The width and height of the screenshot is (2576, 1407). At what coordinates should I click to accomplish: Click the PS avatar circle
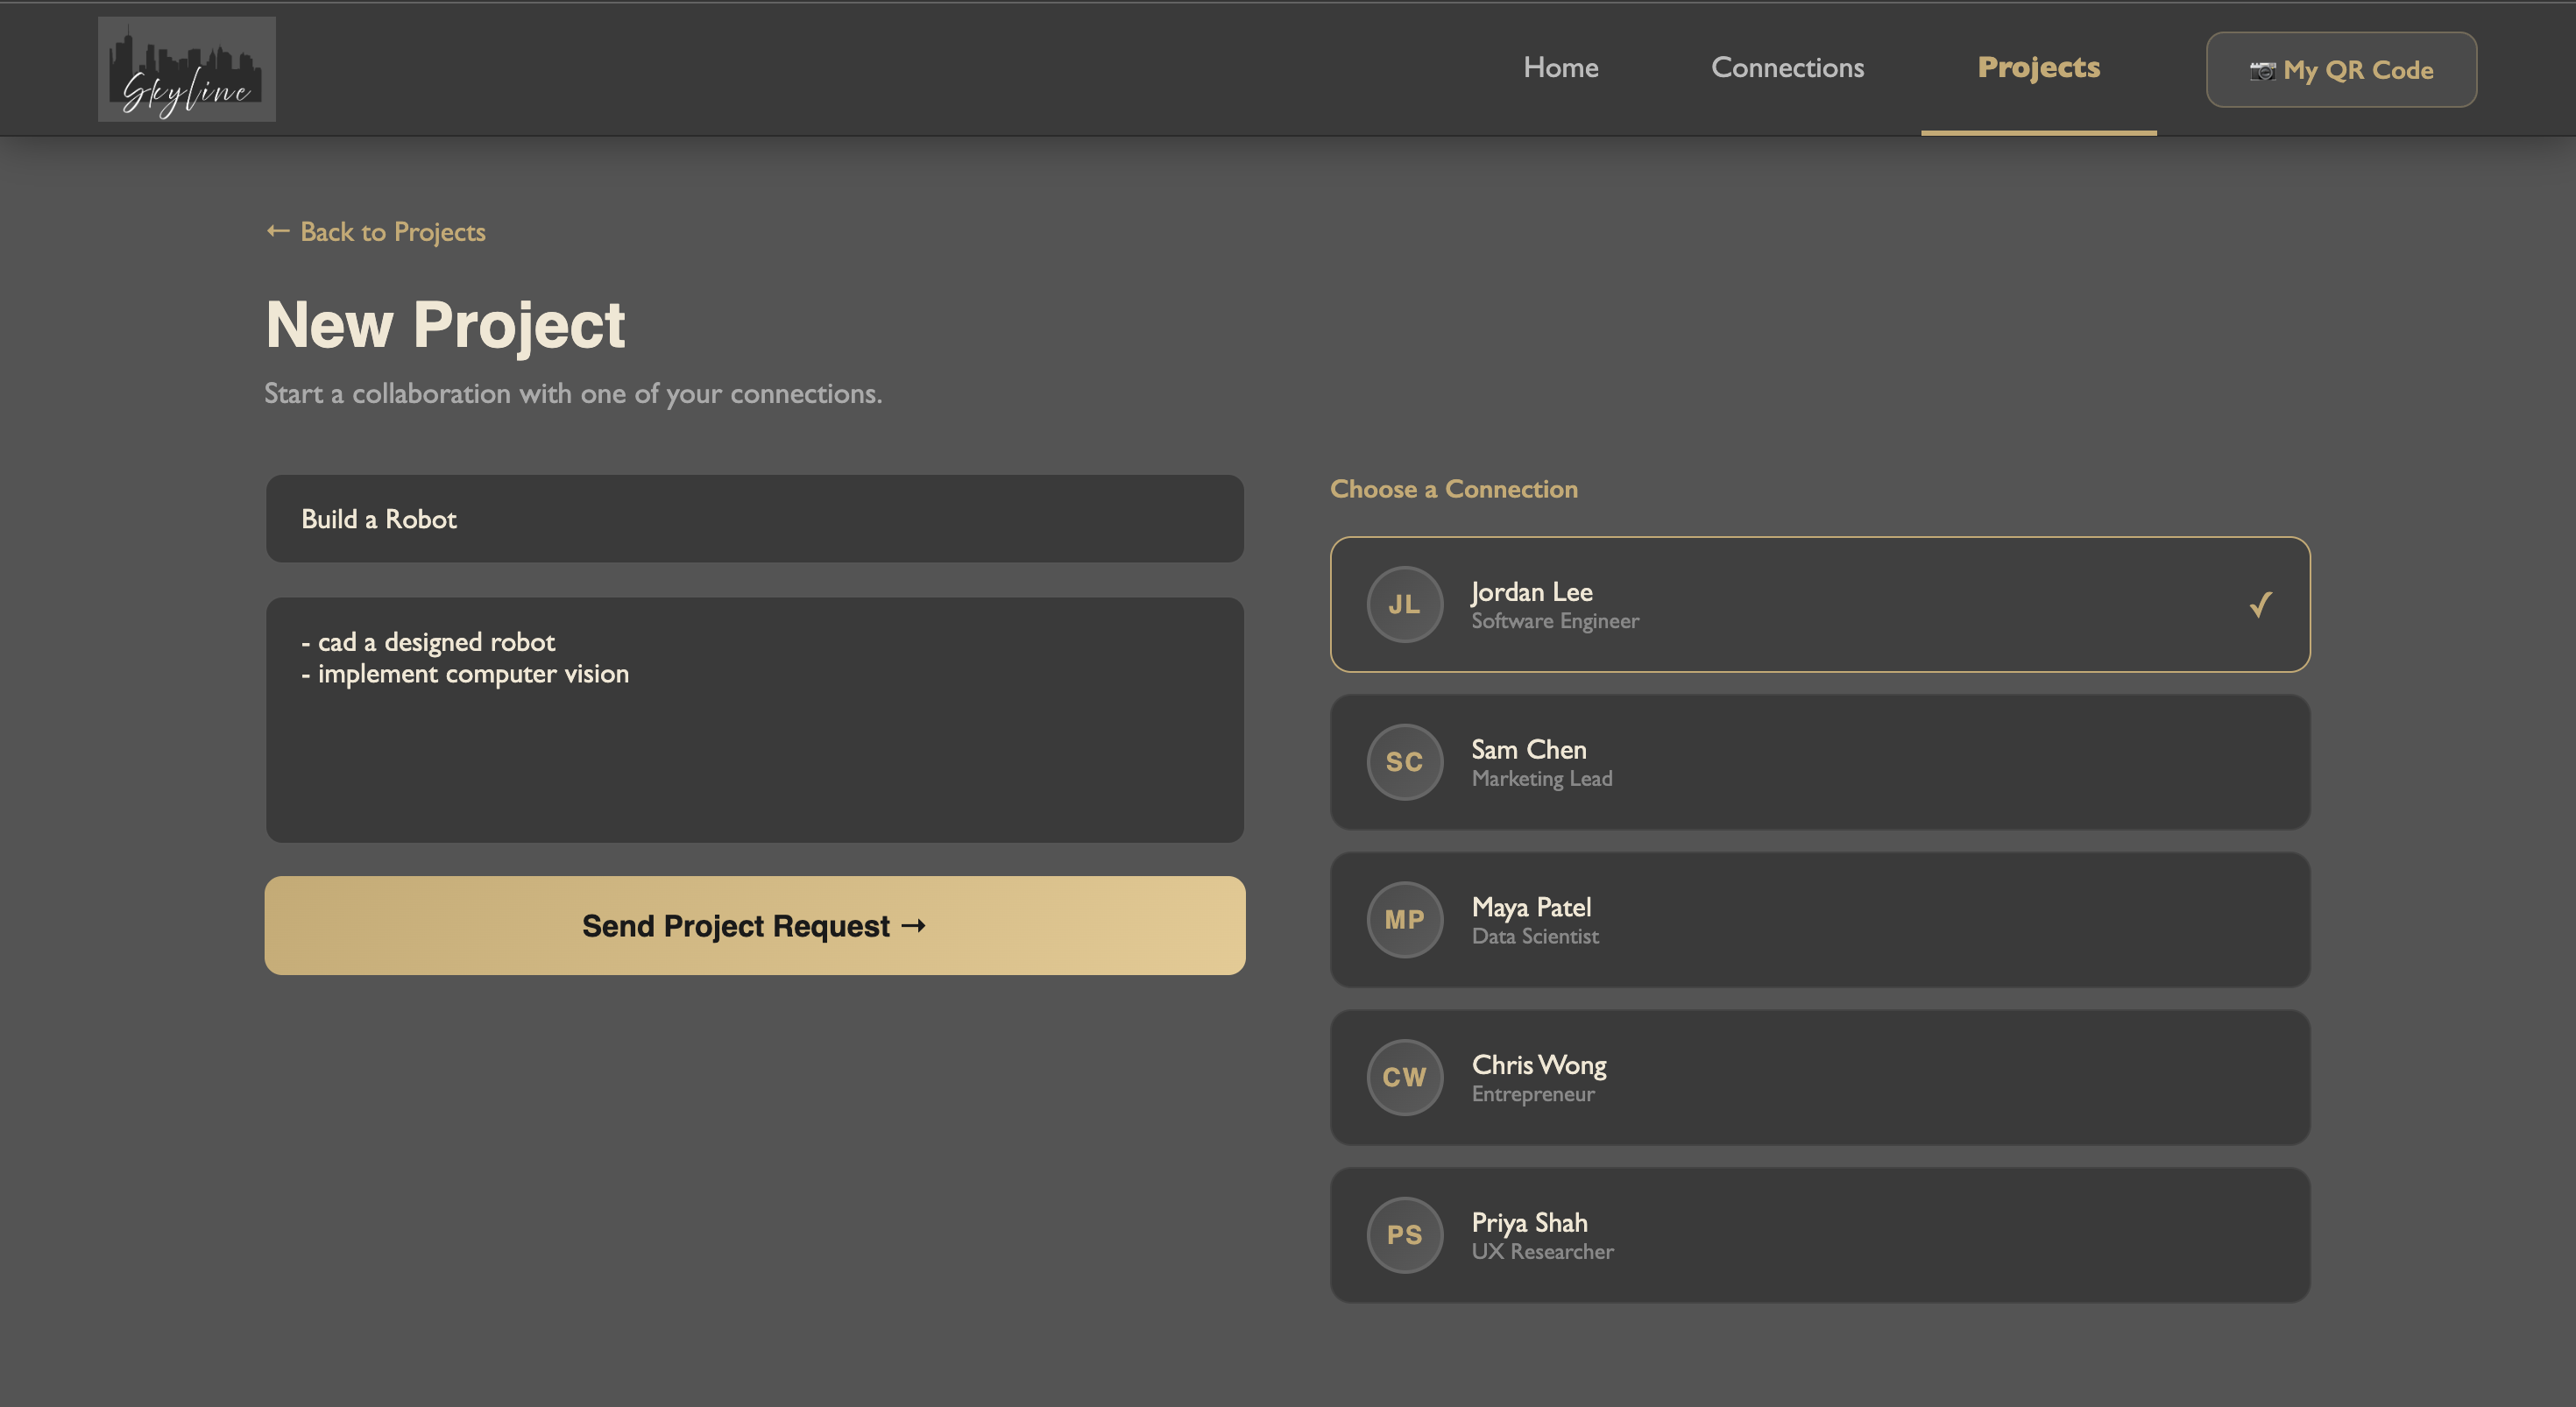(x=1404, y=1235)
